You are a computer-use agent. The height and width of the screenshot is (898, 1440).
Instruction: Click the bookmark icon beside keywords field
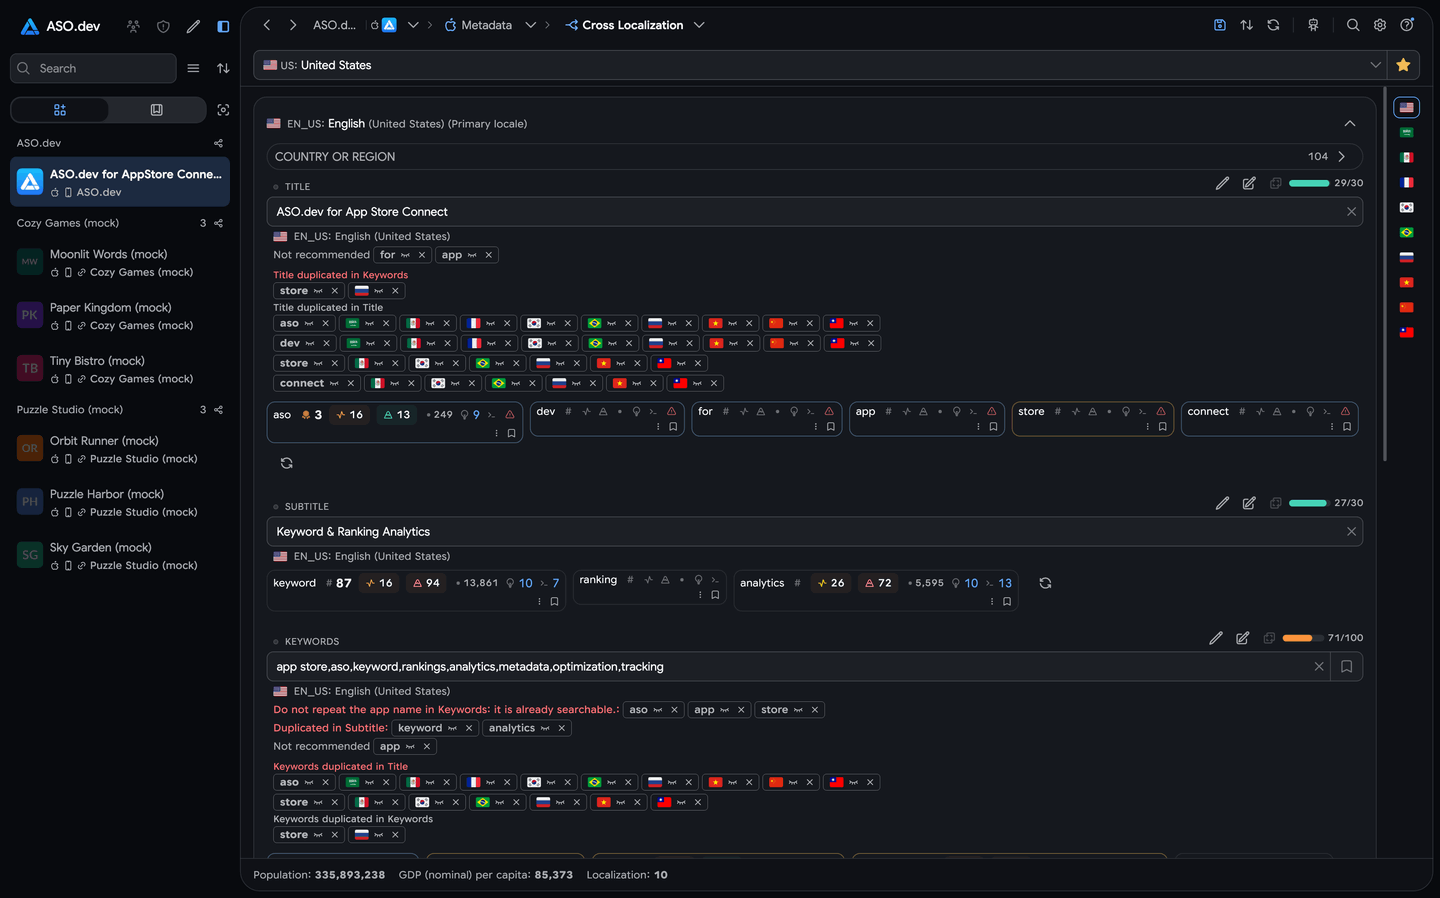pyautogui.click(x=1347, y=667)
